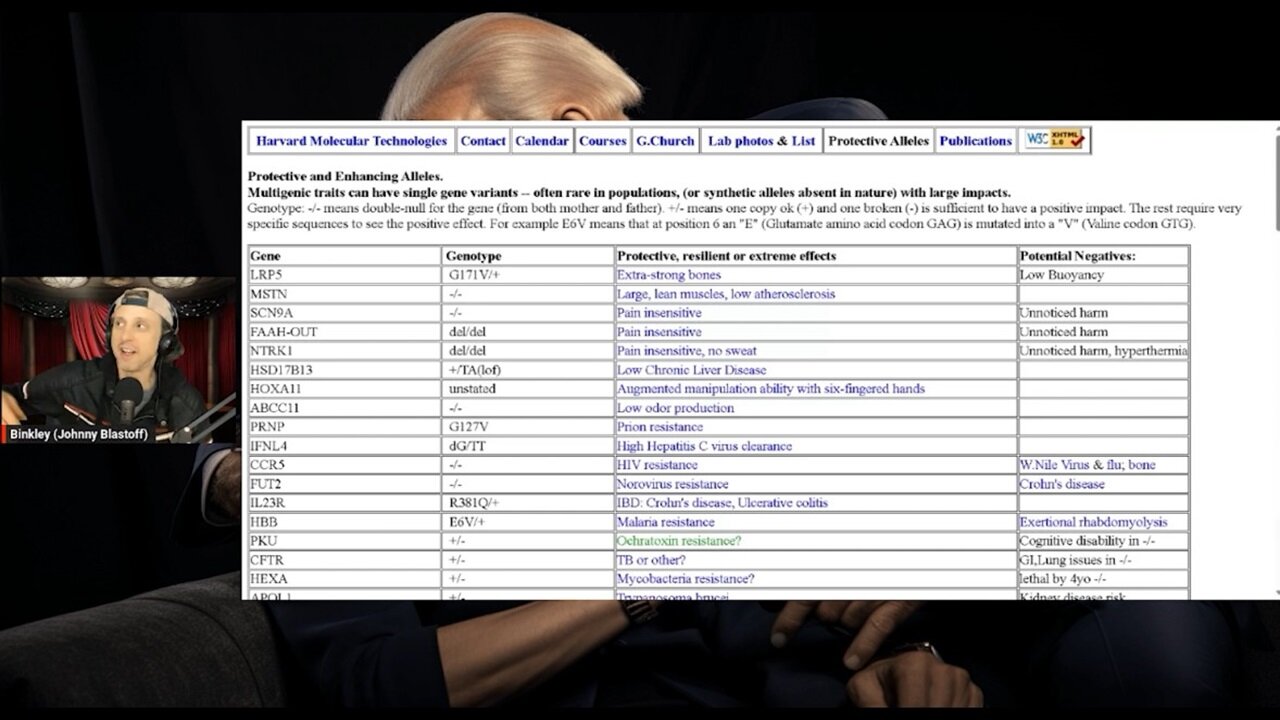Click the LRP5 gene cell
Screen dimensions: 1280x720
click(x=345, y=275)
